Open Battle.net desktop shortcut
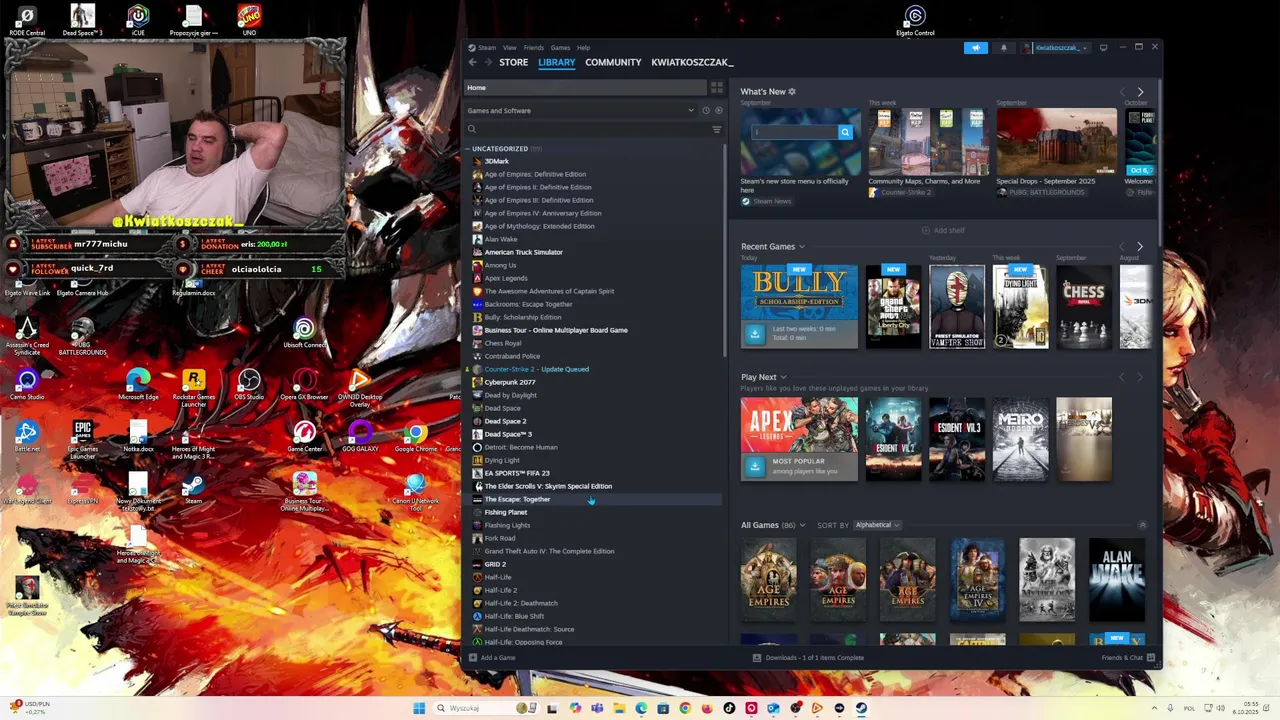This screenshot has height=720, width=1280. coord(27,437)
